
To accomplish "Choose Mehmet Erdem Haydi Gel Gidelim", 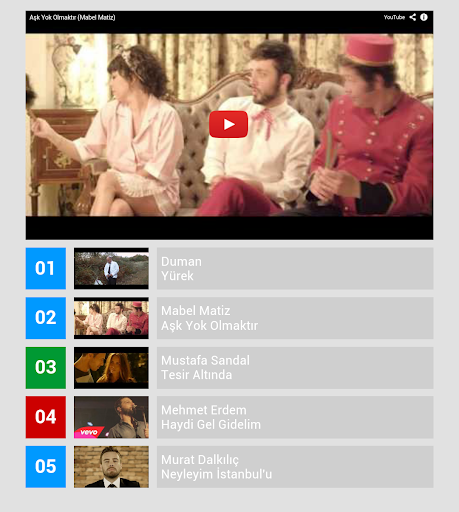I will pyautogui.click(x=295, y=417).
